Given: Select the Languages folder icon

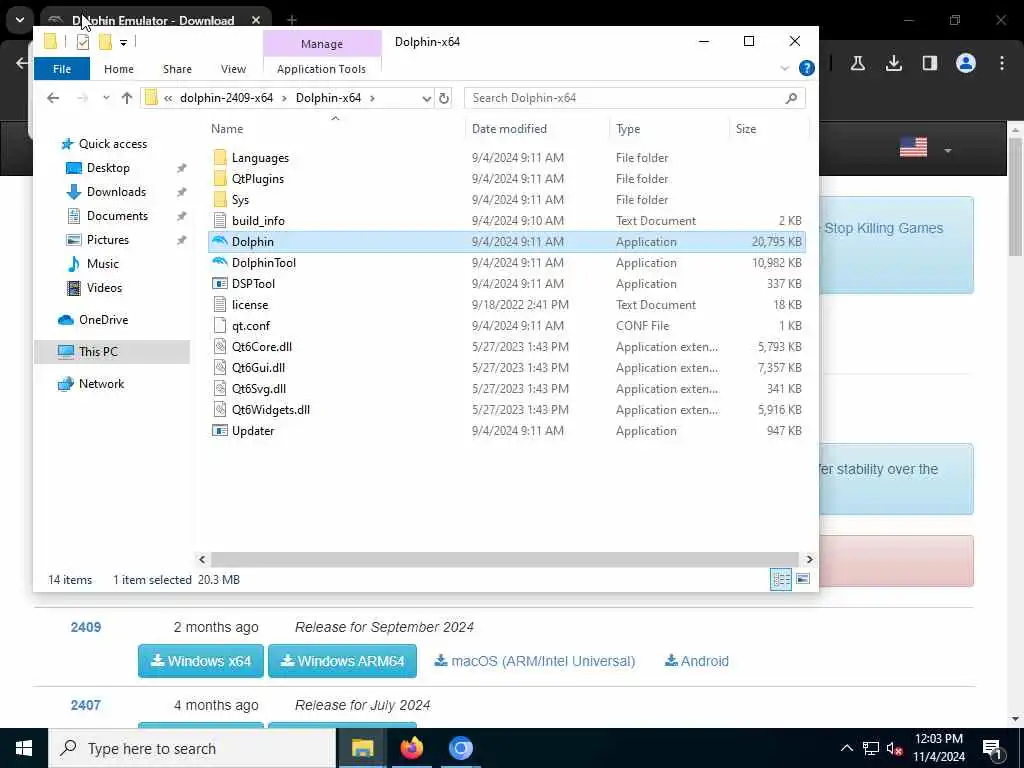Looking at the screenshot, I should pyautogui.click(x=220, y=157).
